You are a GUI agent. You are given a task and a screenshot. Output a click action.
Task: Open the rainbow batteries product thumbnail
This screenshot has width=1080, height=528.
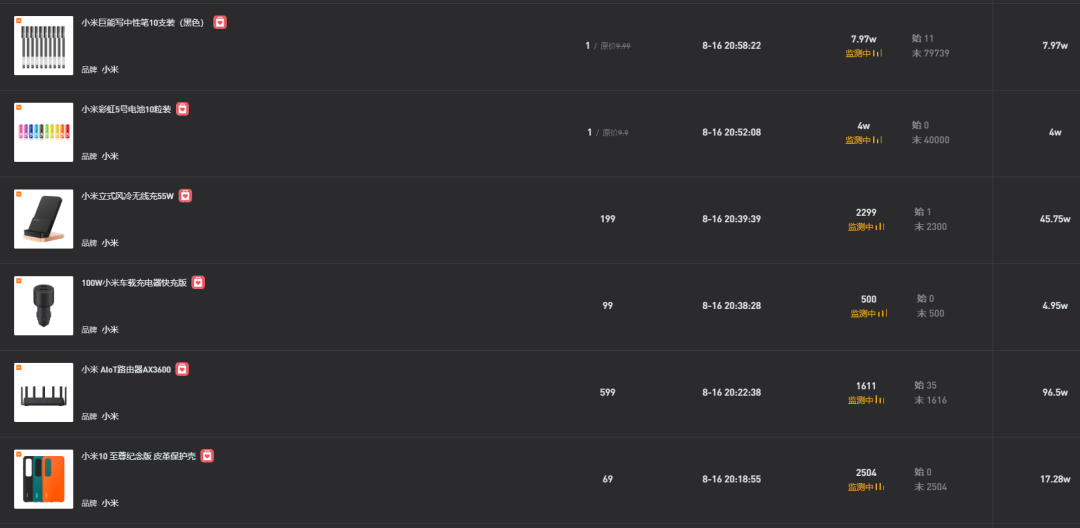(43, 132)
